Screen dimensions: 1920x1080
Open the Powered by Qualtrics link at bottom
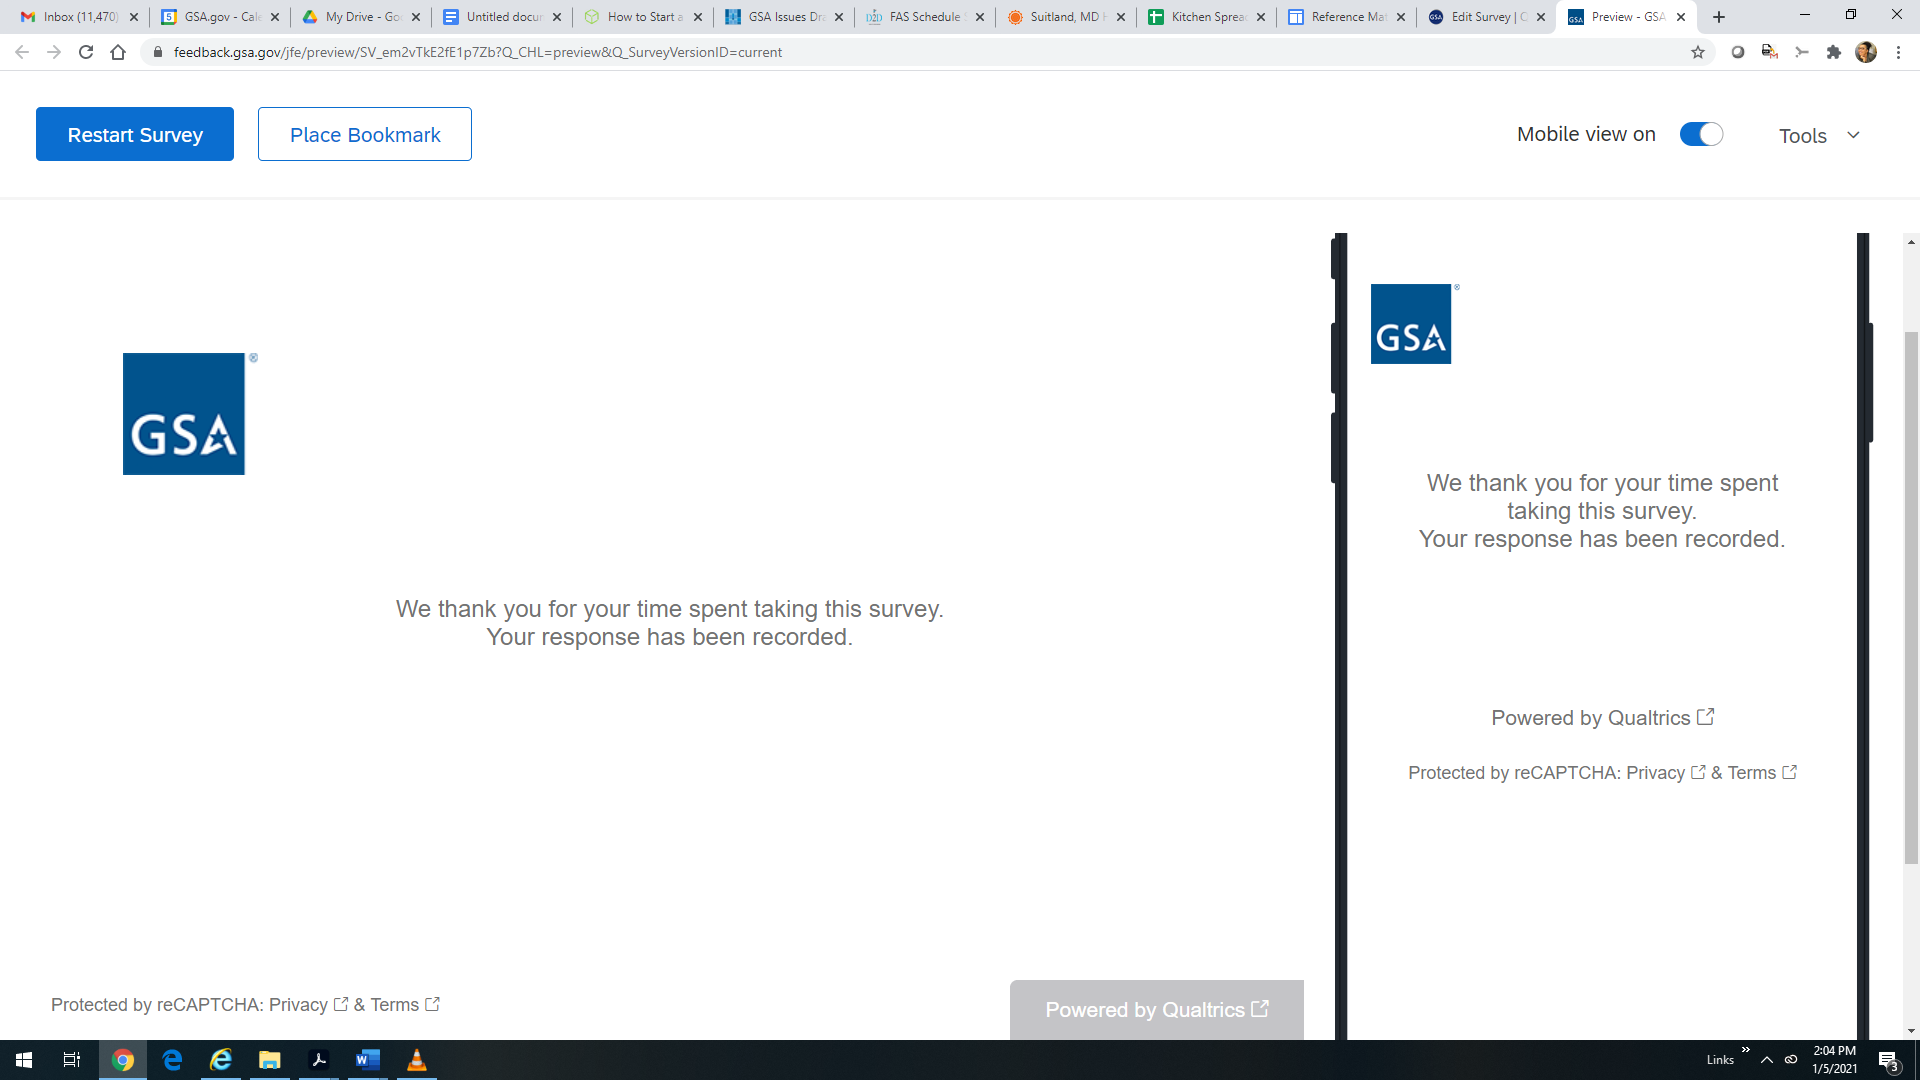point(1156,1010)
